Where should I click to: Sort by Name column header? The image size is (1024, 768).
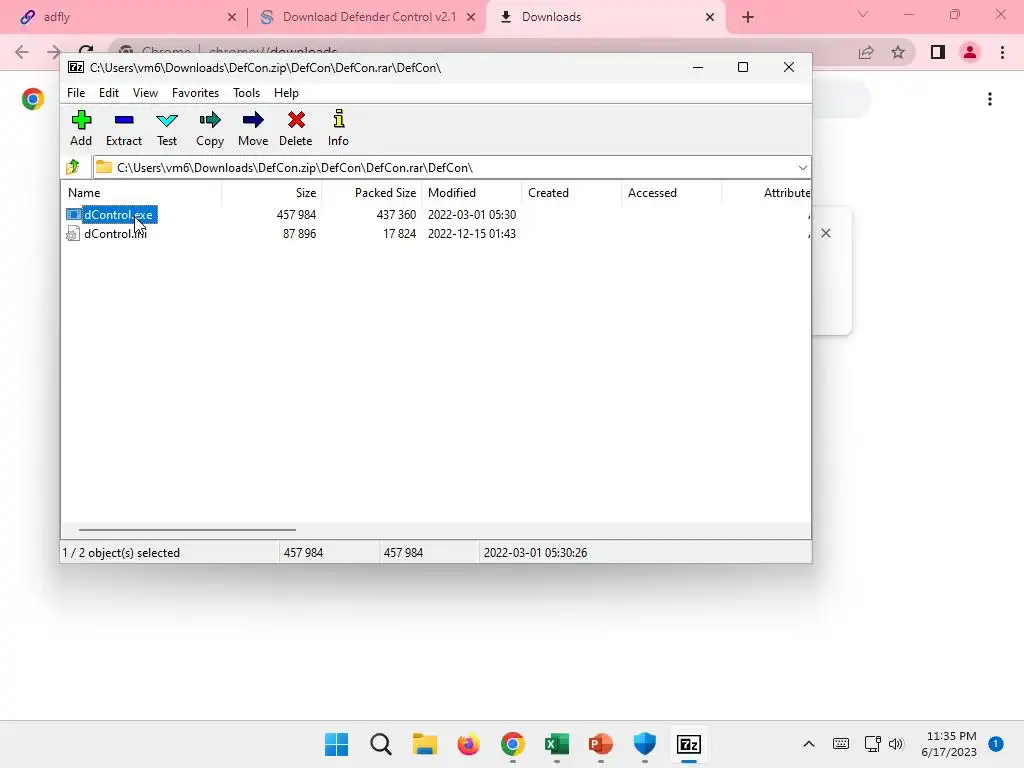(x=142, y=193)
